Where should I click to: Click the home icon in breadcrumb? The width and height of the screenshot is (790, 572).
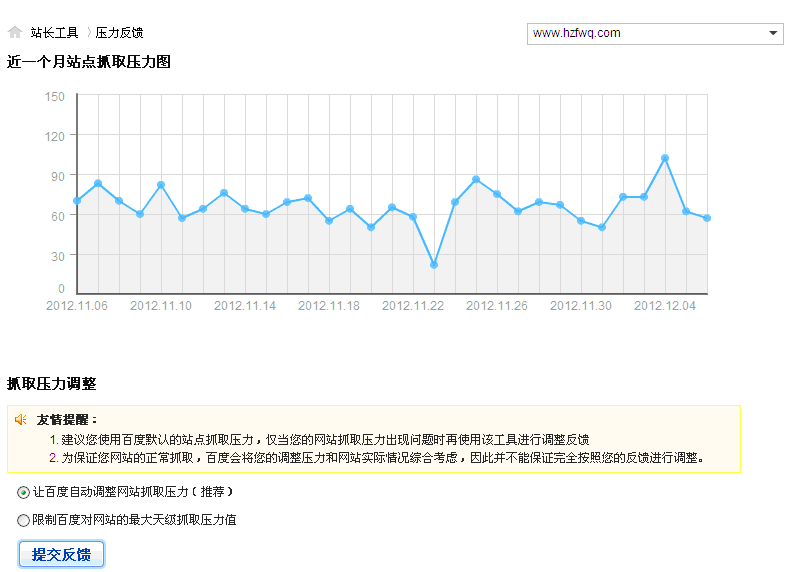click(15, 32)
